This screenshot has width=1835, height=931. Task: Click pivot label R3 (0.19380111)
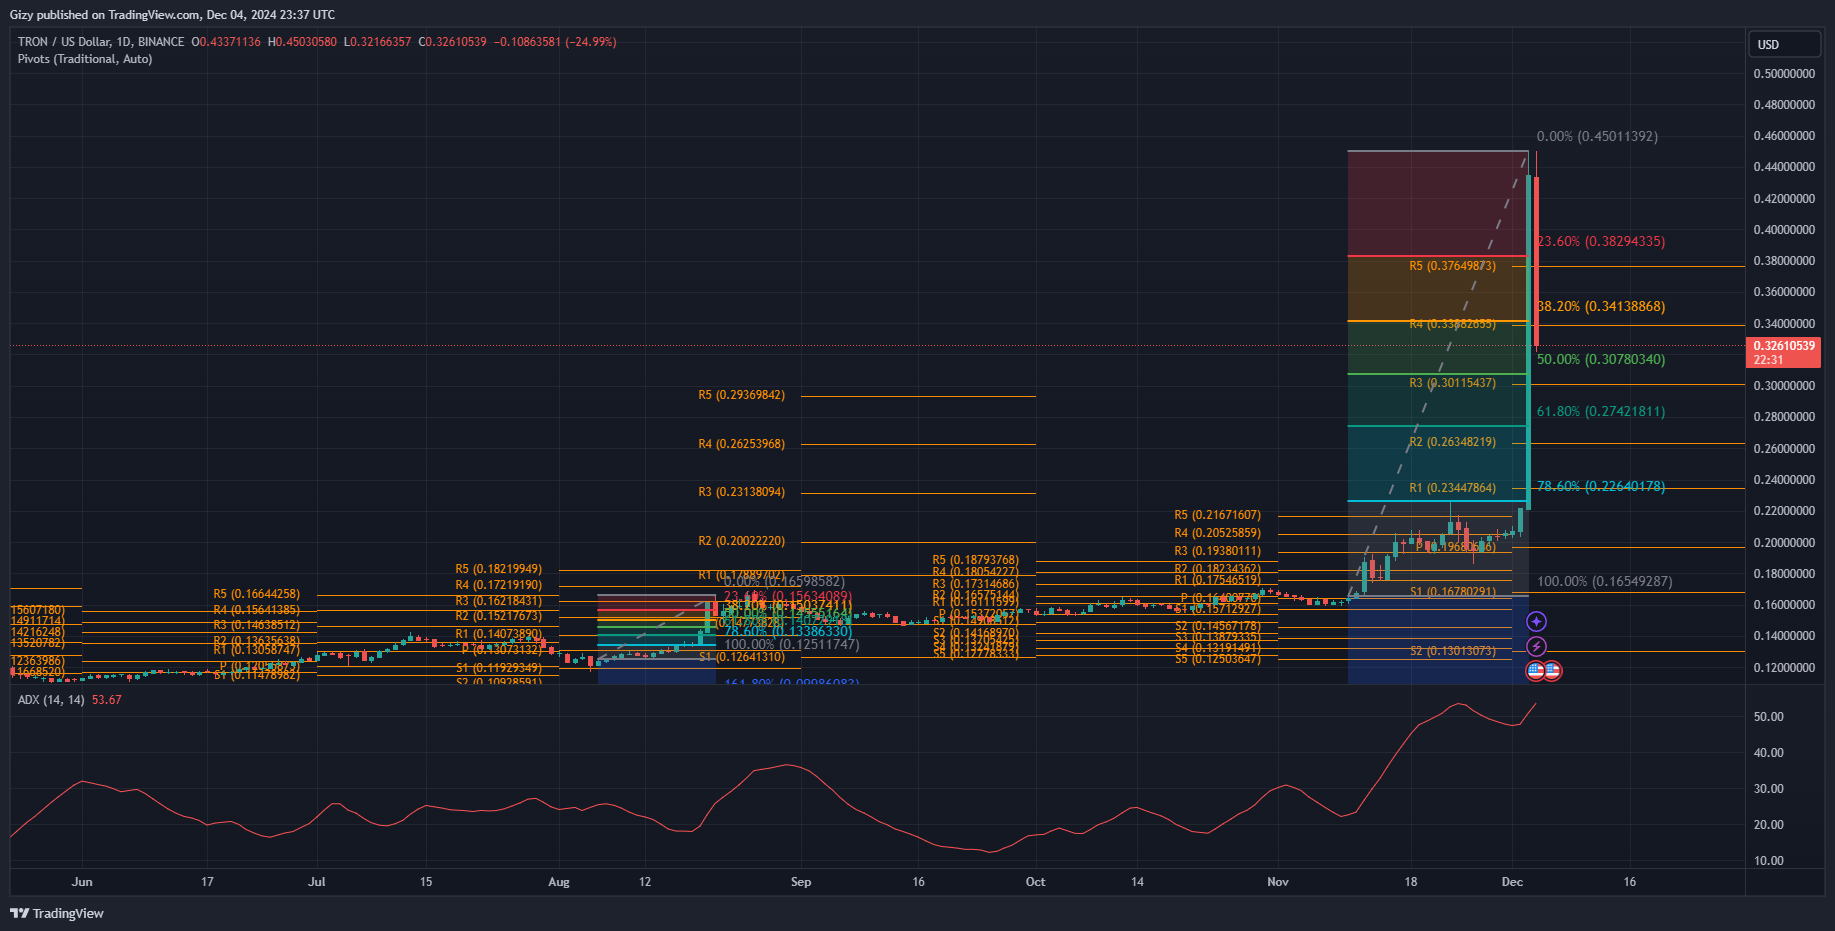coord(1217,551)
